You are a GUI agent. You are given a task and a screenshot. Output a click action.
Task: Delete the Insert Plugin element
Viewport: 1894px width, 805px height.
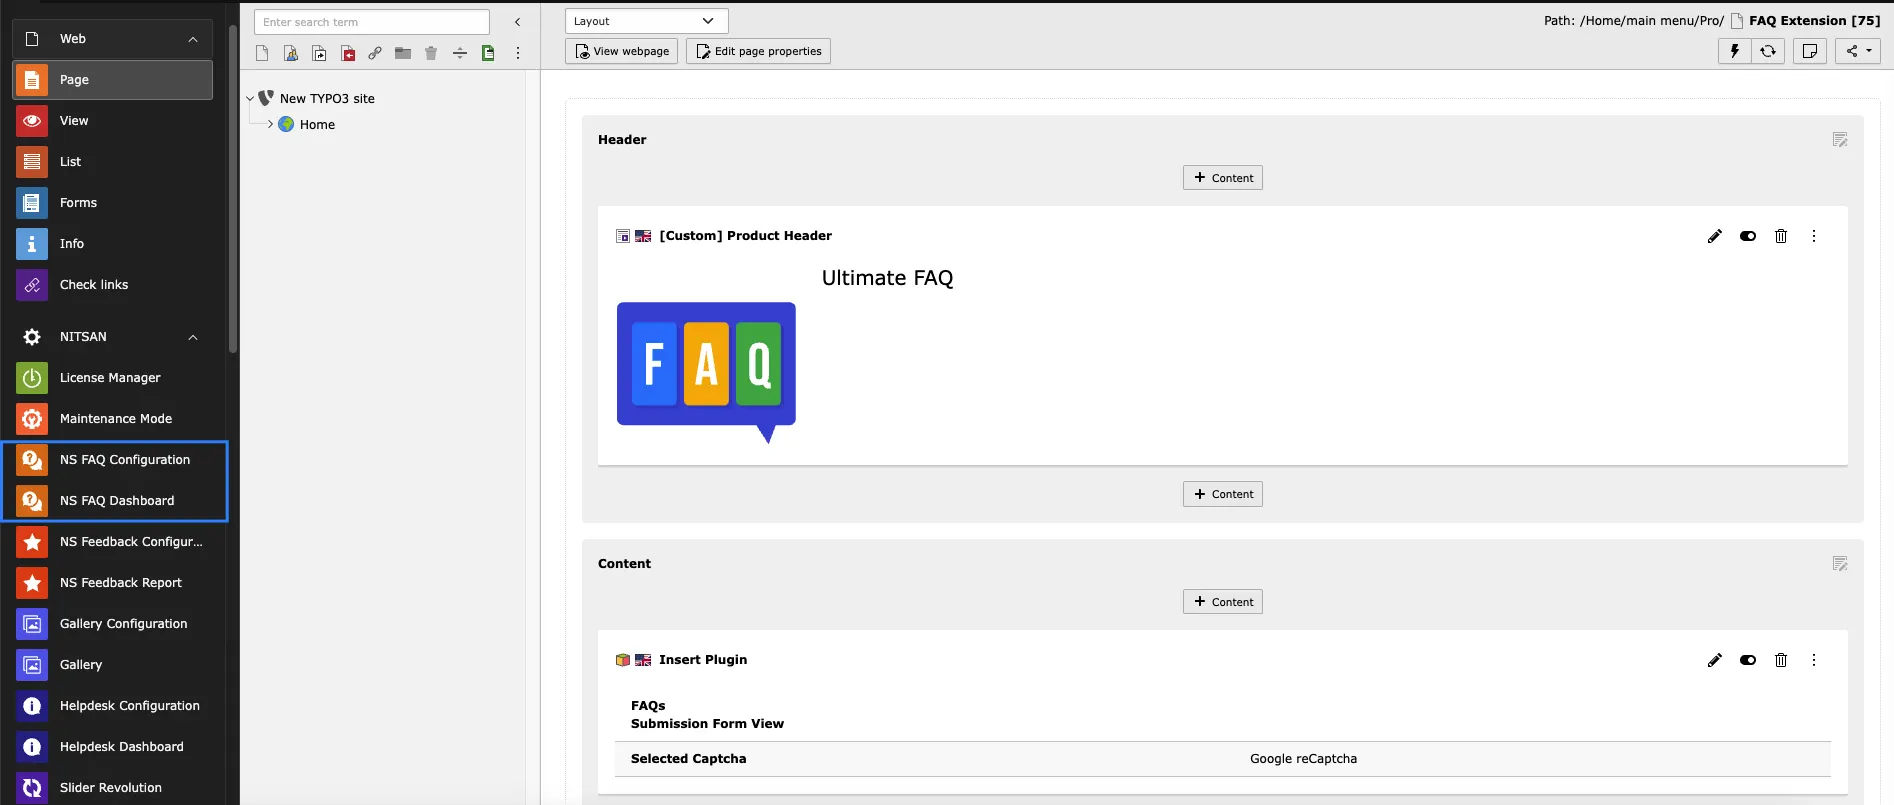1781,660
